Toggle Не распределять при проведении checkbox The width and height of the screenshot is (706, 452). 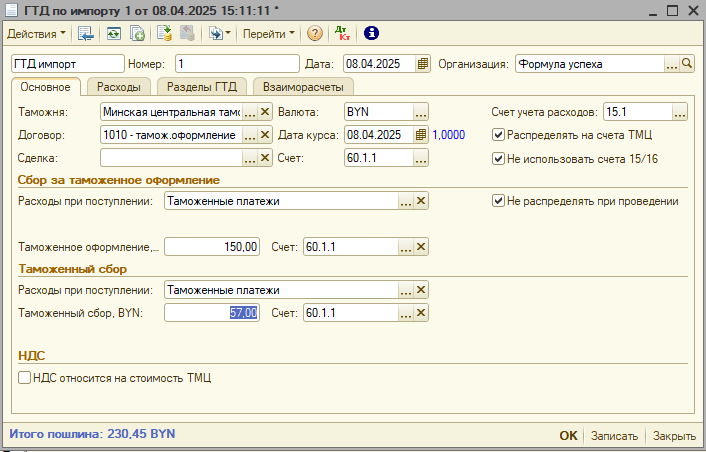coord(498,201)
